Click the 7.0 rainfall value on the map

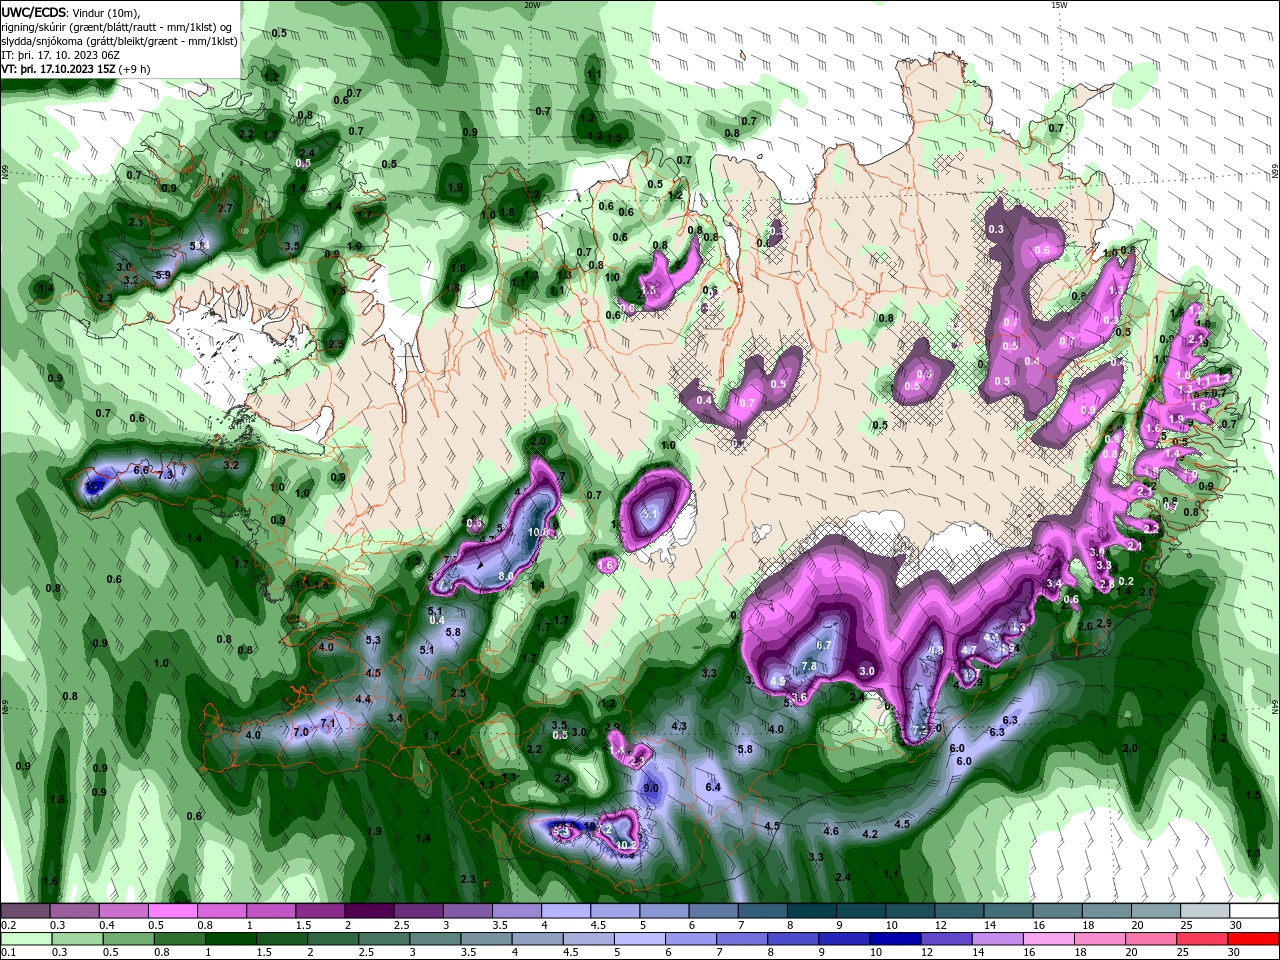pyautogui.click(x=300, y=732)
